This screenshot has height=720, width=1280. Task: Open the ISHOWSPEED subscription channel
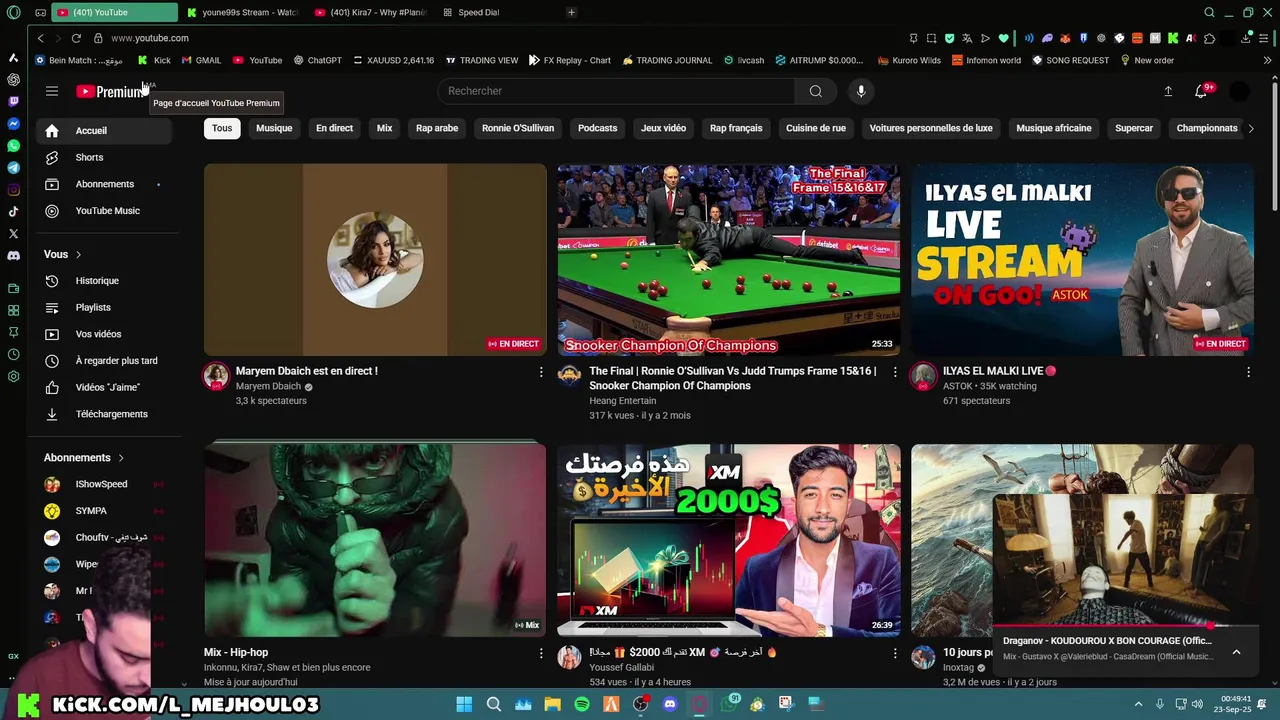[x=103, y=484]
